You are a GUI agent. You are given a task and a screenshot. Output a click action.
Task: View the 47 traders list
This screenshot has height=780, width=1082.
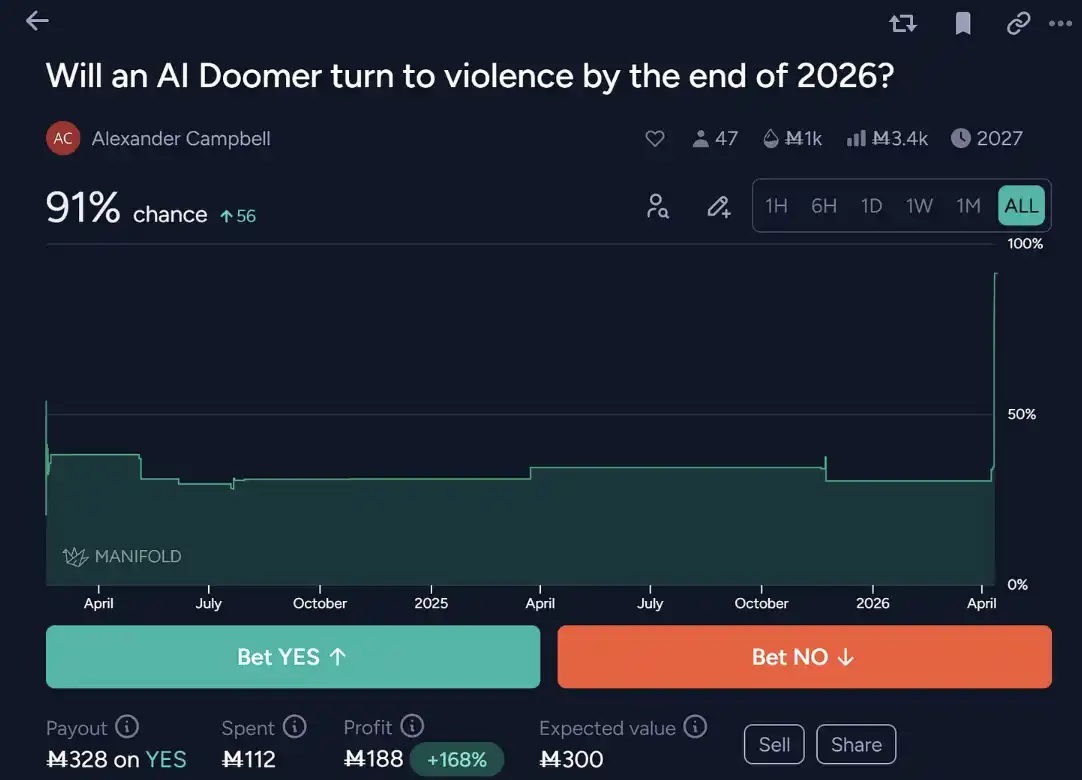pyautogui.click(x=714, y=139)
